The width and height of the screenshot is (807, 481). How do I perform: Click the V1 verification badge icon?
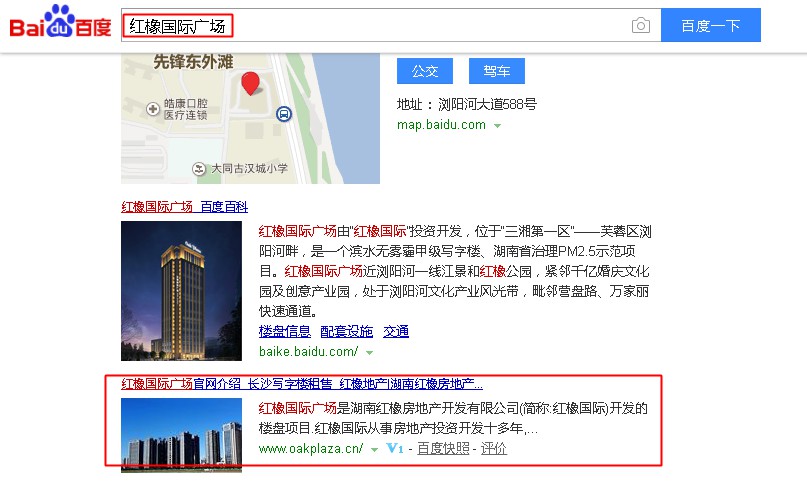(x=394, y=449)
